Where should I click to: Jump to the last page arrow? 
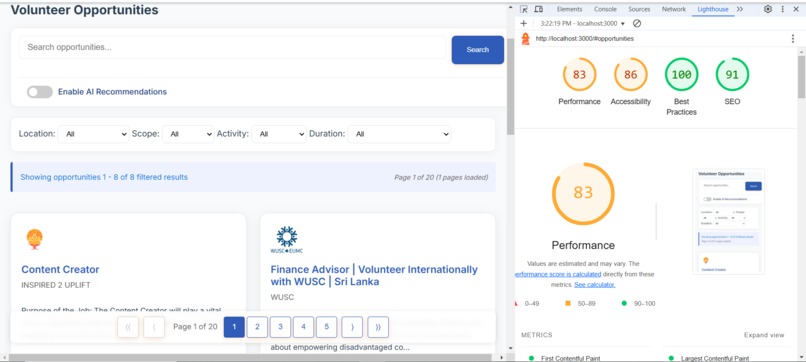pos(378,327)
